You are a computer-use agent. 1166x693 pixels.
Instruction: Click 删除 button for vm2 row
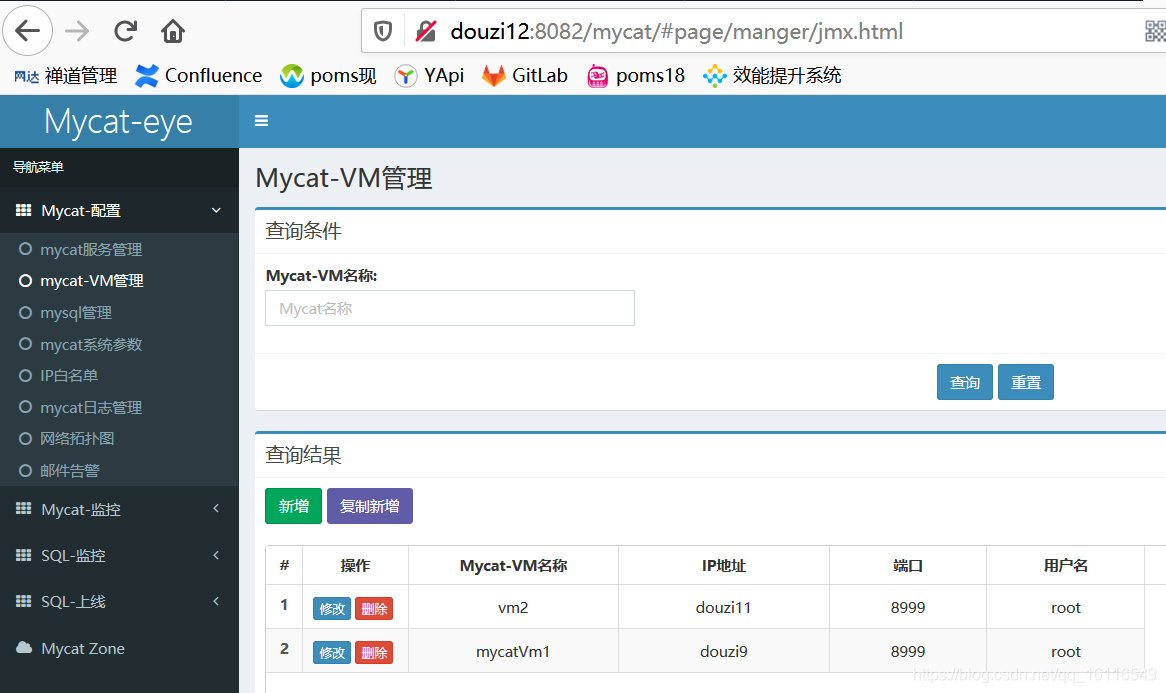(374, 609)
